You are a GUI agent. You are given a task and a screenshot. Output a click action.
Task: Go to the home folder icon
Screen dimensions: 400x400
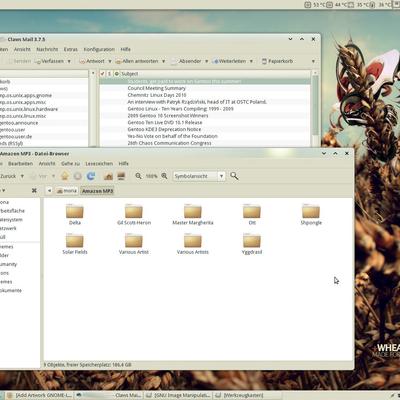point(108,176)
